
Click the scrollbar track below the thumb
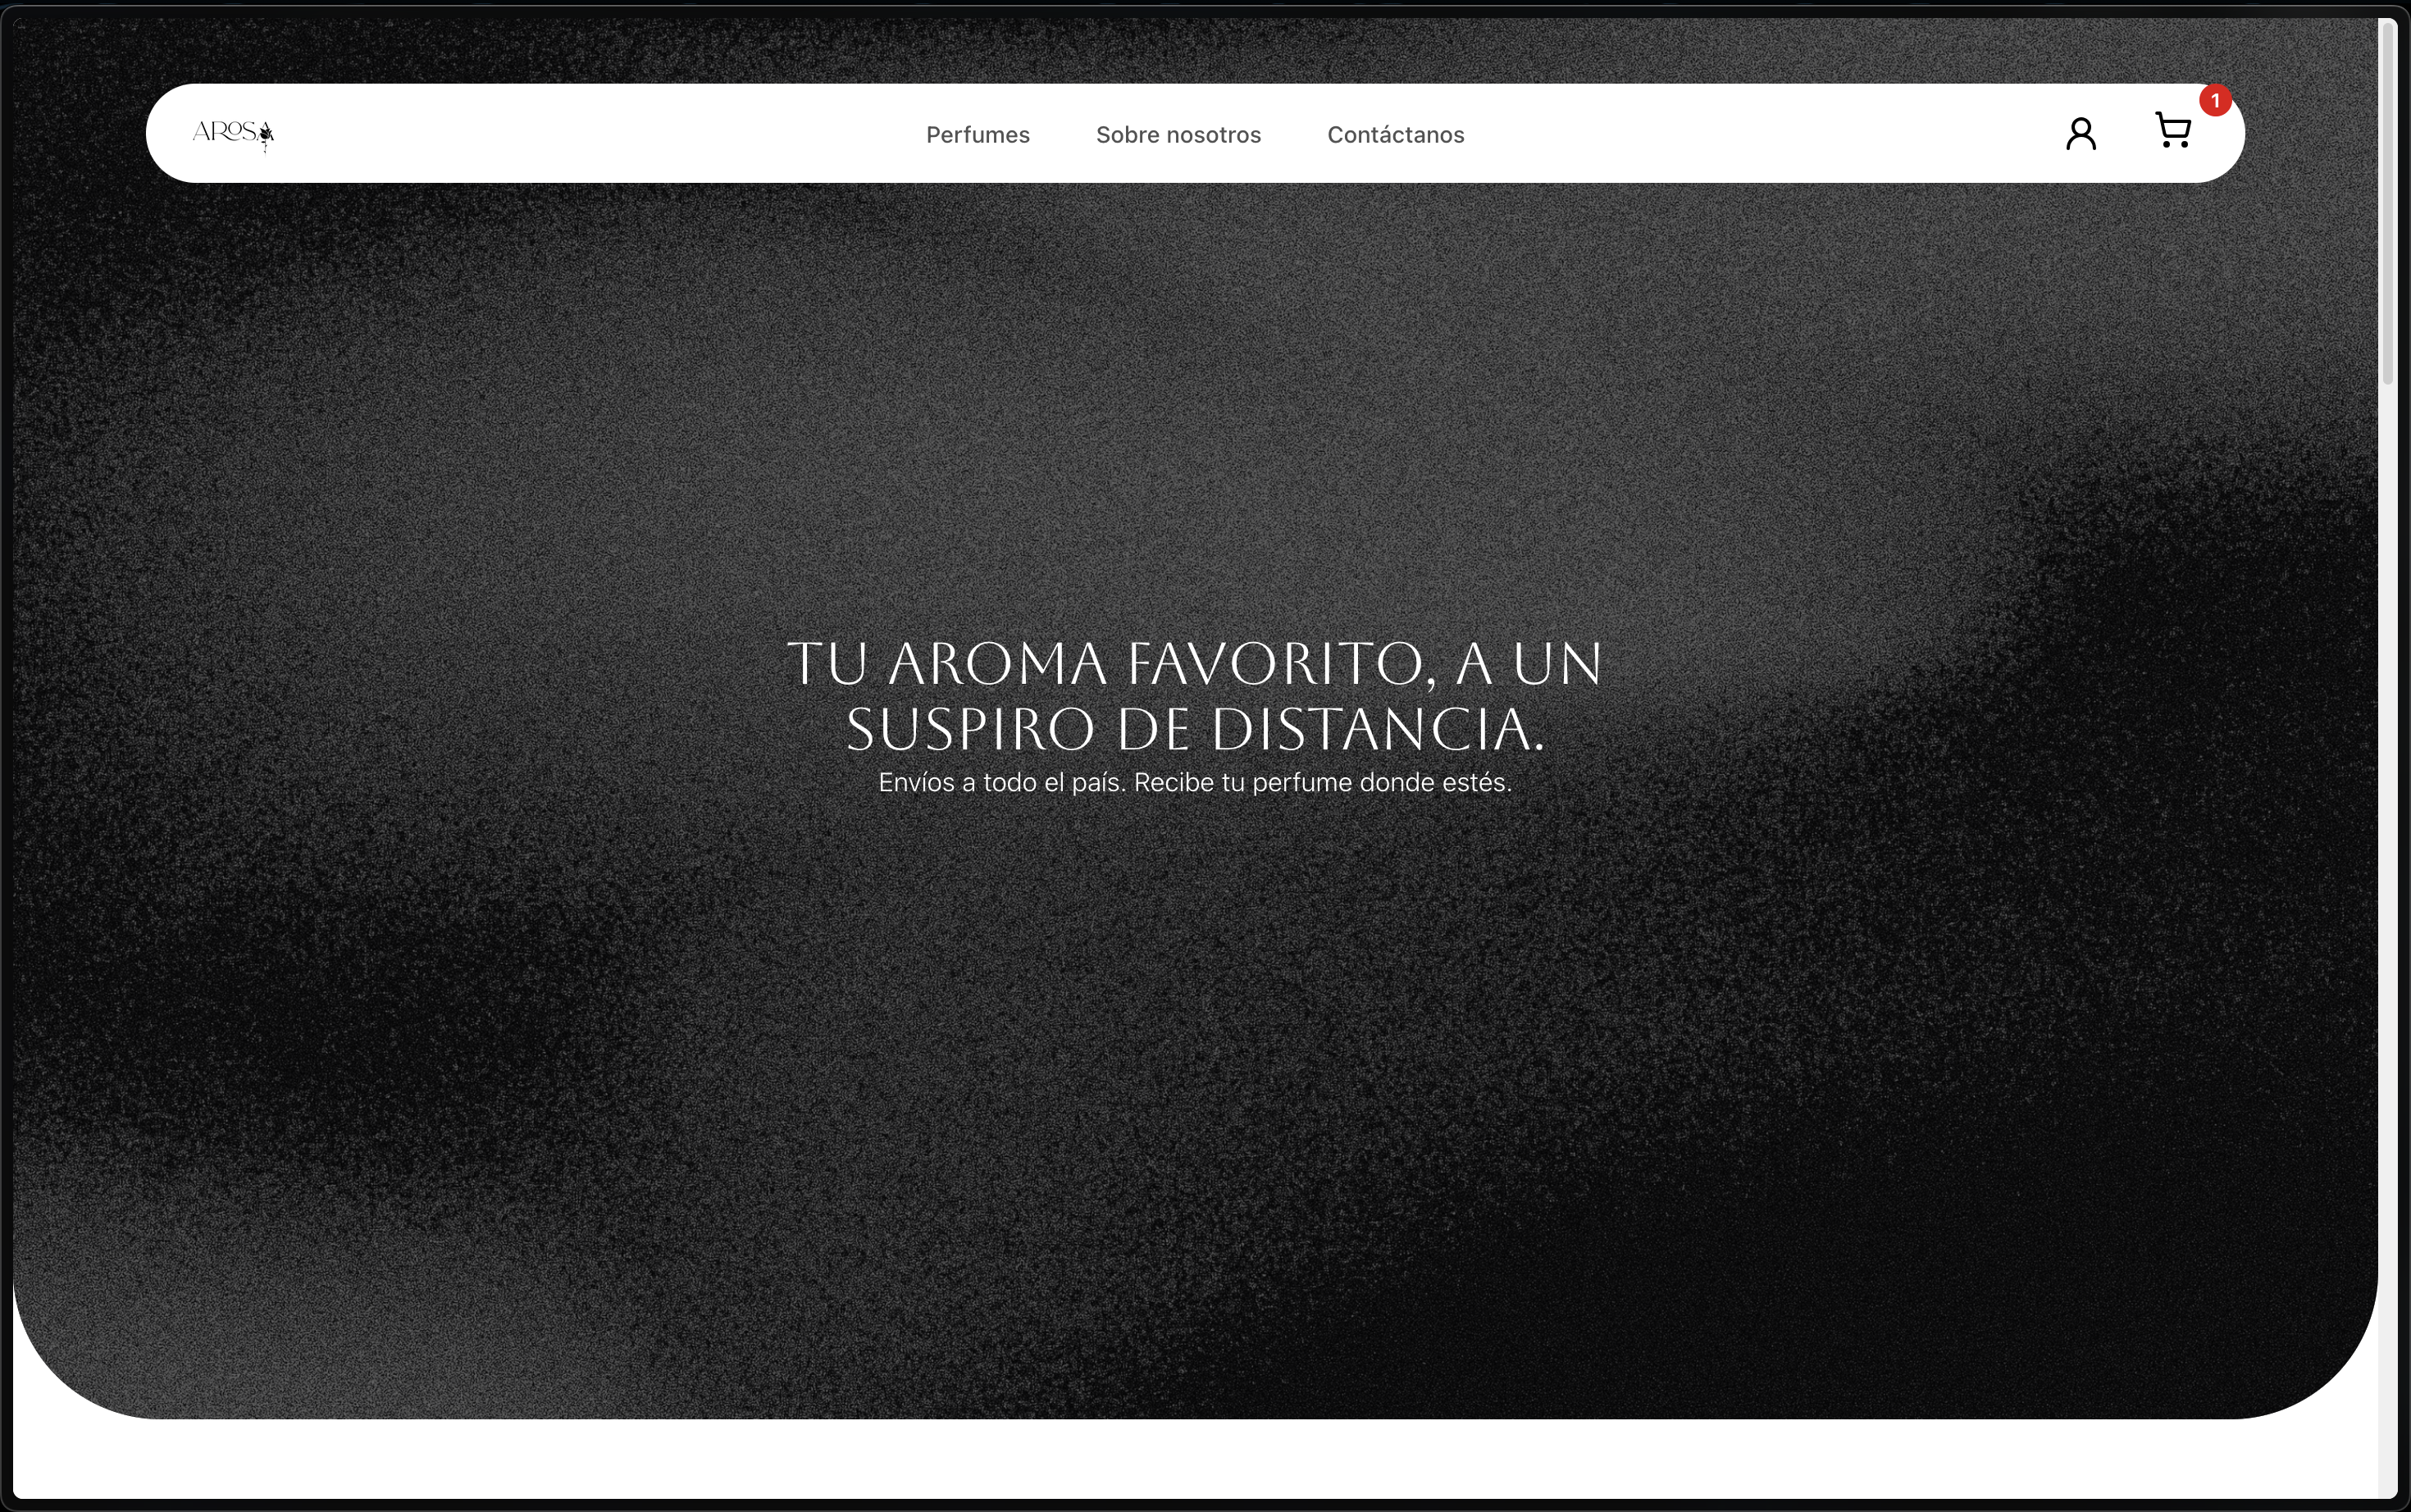coord(2388,900)
